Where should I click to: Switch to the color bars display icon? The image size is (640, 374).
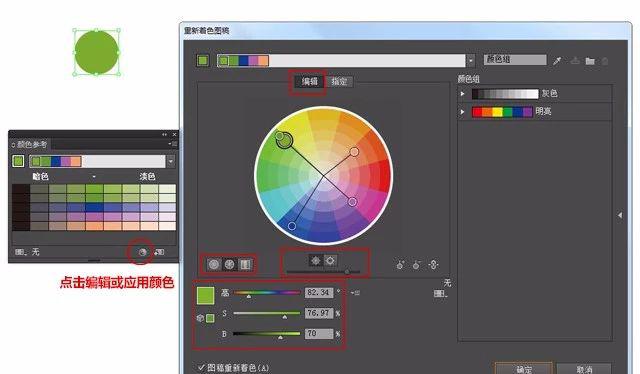point(245,265)
